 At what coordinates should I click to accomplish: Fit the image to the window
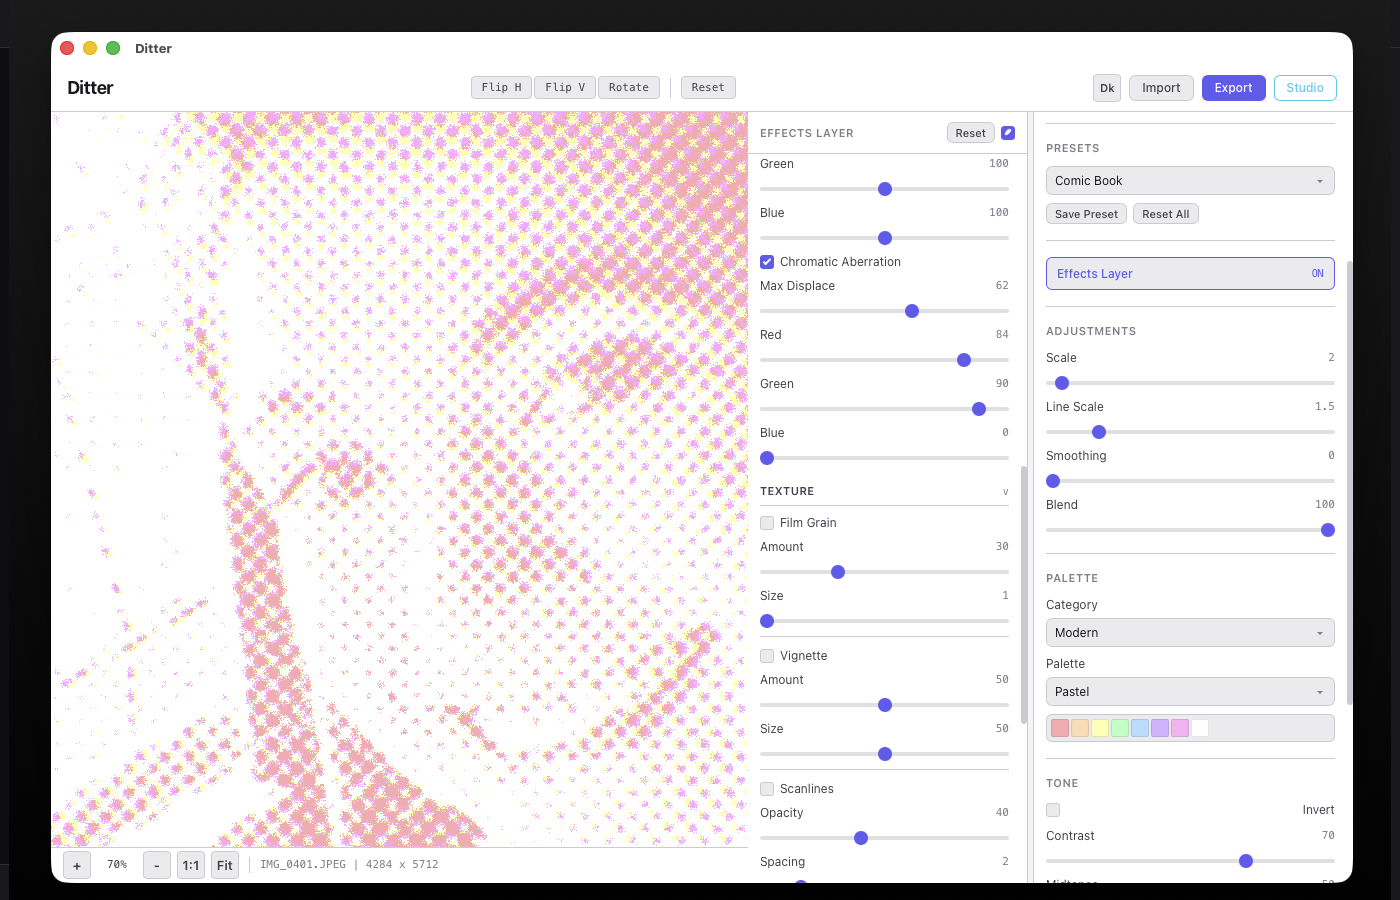[x=224, y=864]
